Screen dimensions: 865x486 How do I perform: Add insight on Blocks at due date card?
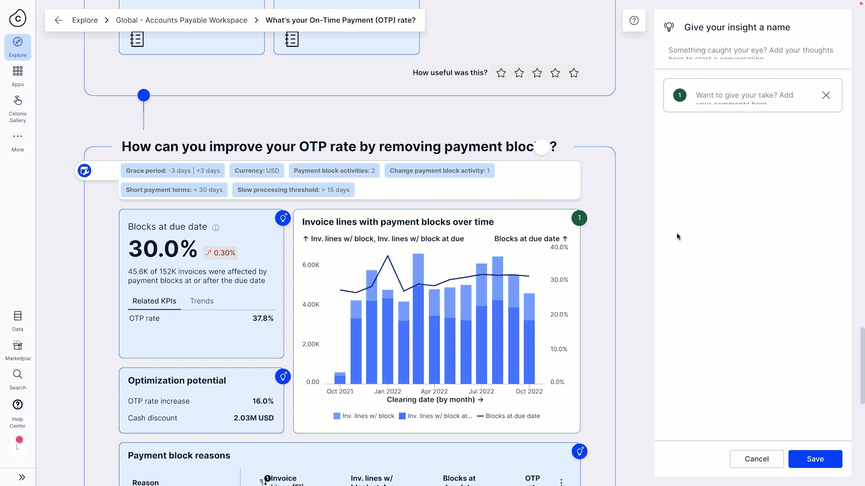point(282,218)
